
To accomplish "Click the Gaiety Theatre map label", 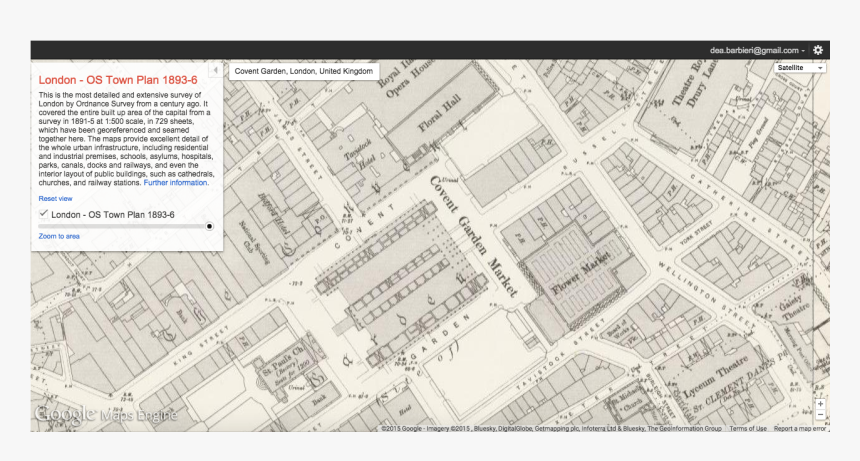I will pos(793,310).
